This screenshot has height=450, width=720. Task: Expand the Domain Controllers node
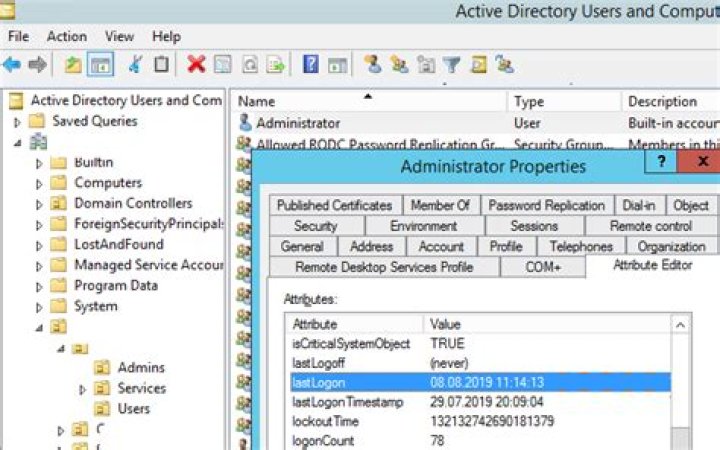click(x=39, y=204)
